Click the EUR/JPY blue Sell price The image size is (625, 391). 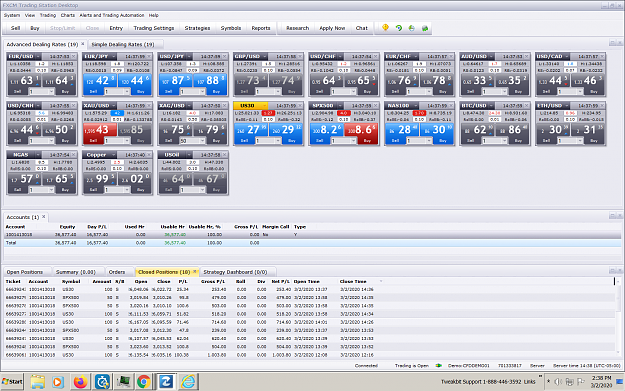(100, 81)
